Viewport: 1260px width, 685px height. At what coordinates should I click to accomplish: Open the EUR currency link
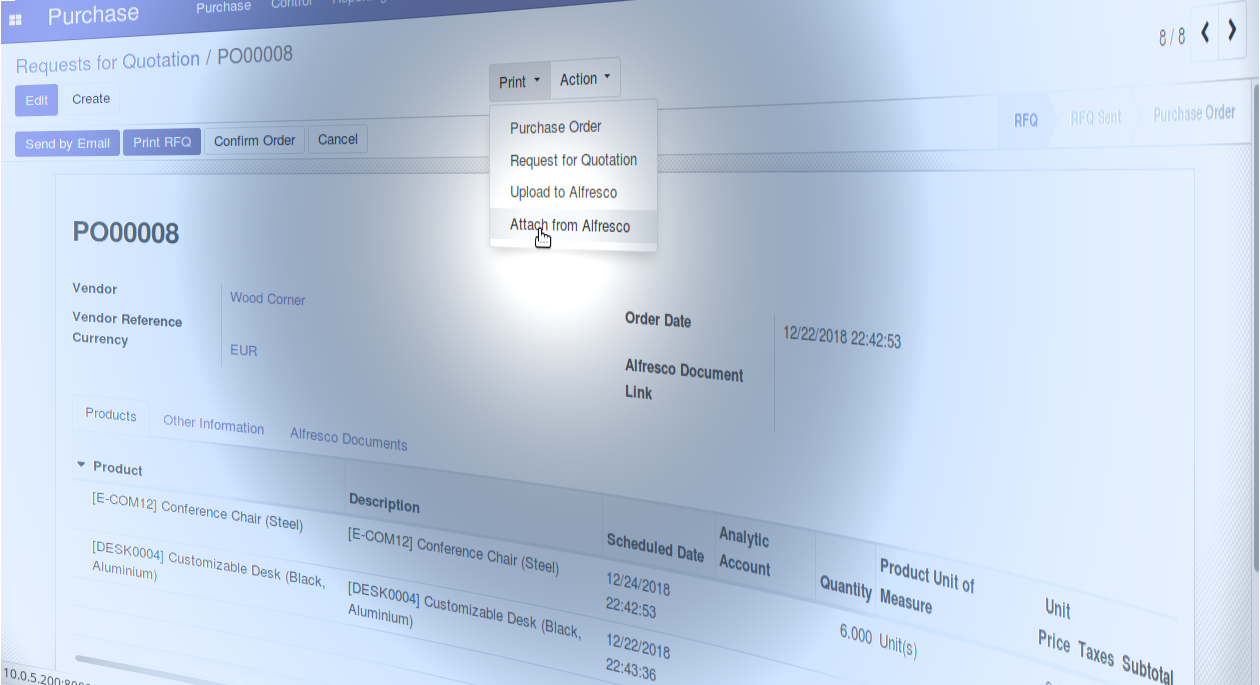(x=244, y=351)
